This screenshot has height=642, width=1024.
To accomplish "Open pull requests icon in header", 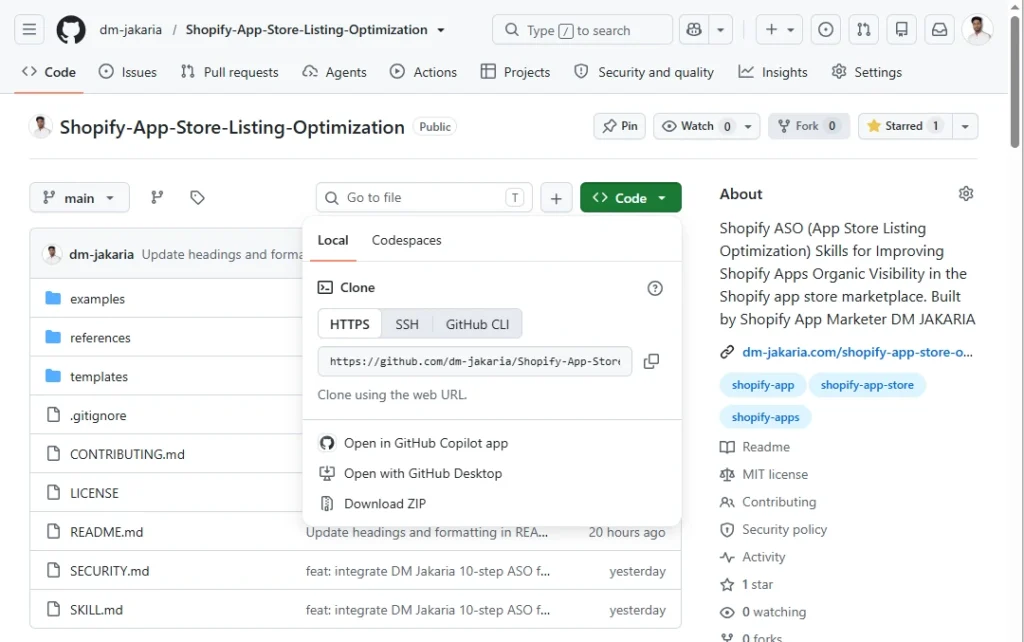I will 863,29.
